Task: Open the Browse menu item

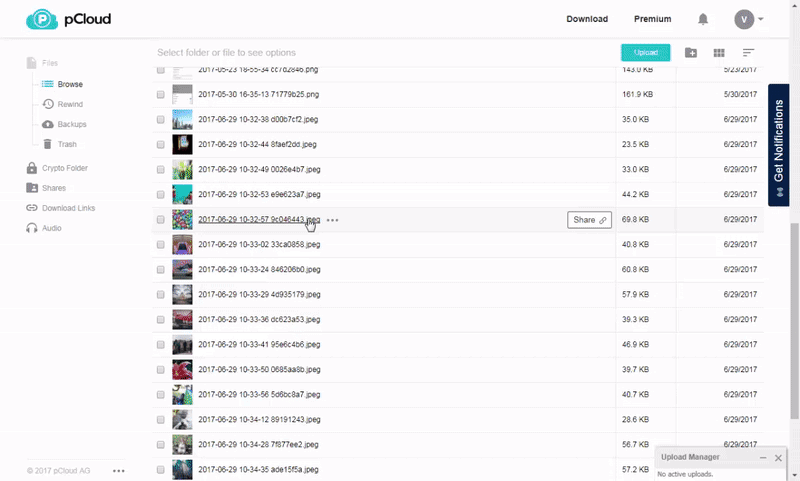Action: pyautogui.click(x=70, y=84)
